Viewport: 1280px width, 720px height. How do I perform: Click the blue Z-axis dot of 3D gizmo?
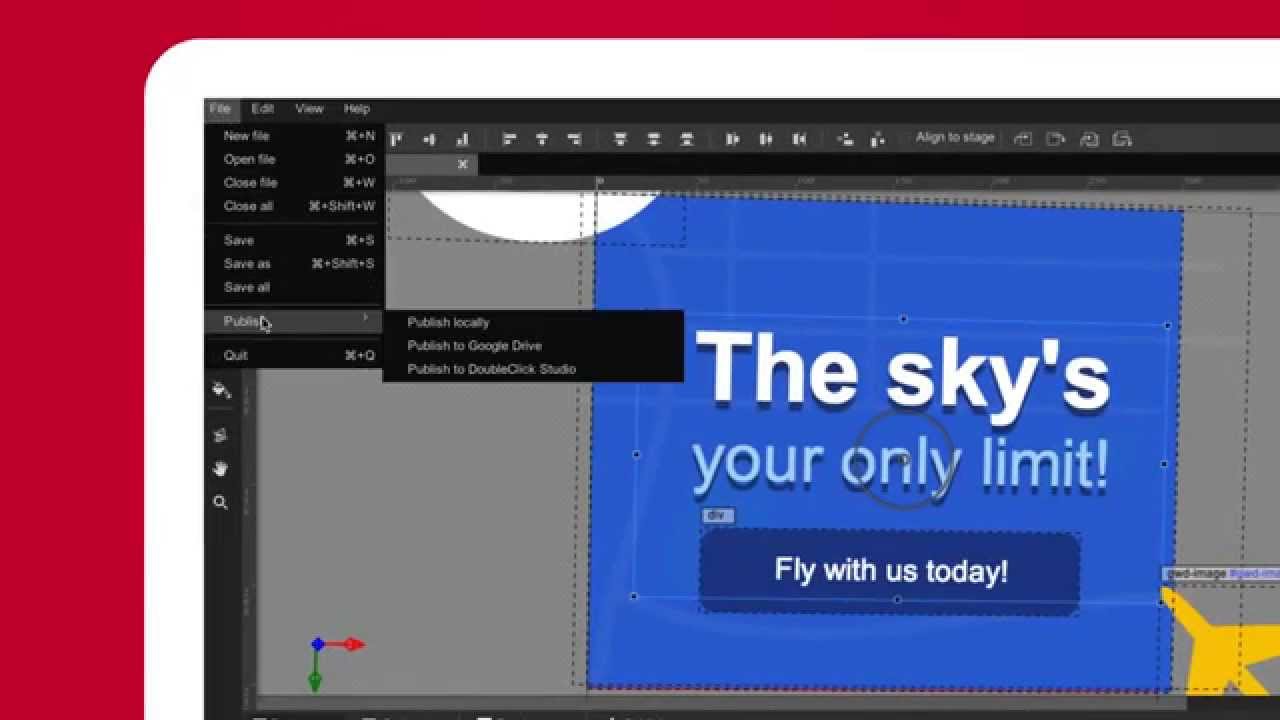(x=317, y=645)
